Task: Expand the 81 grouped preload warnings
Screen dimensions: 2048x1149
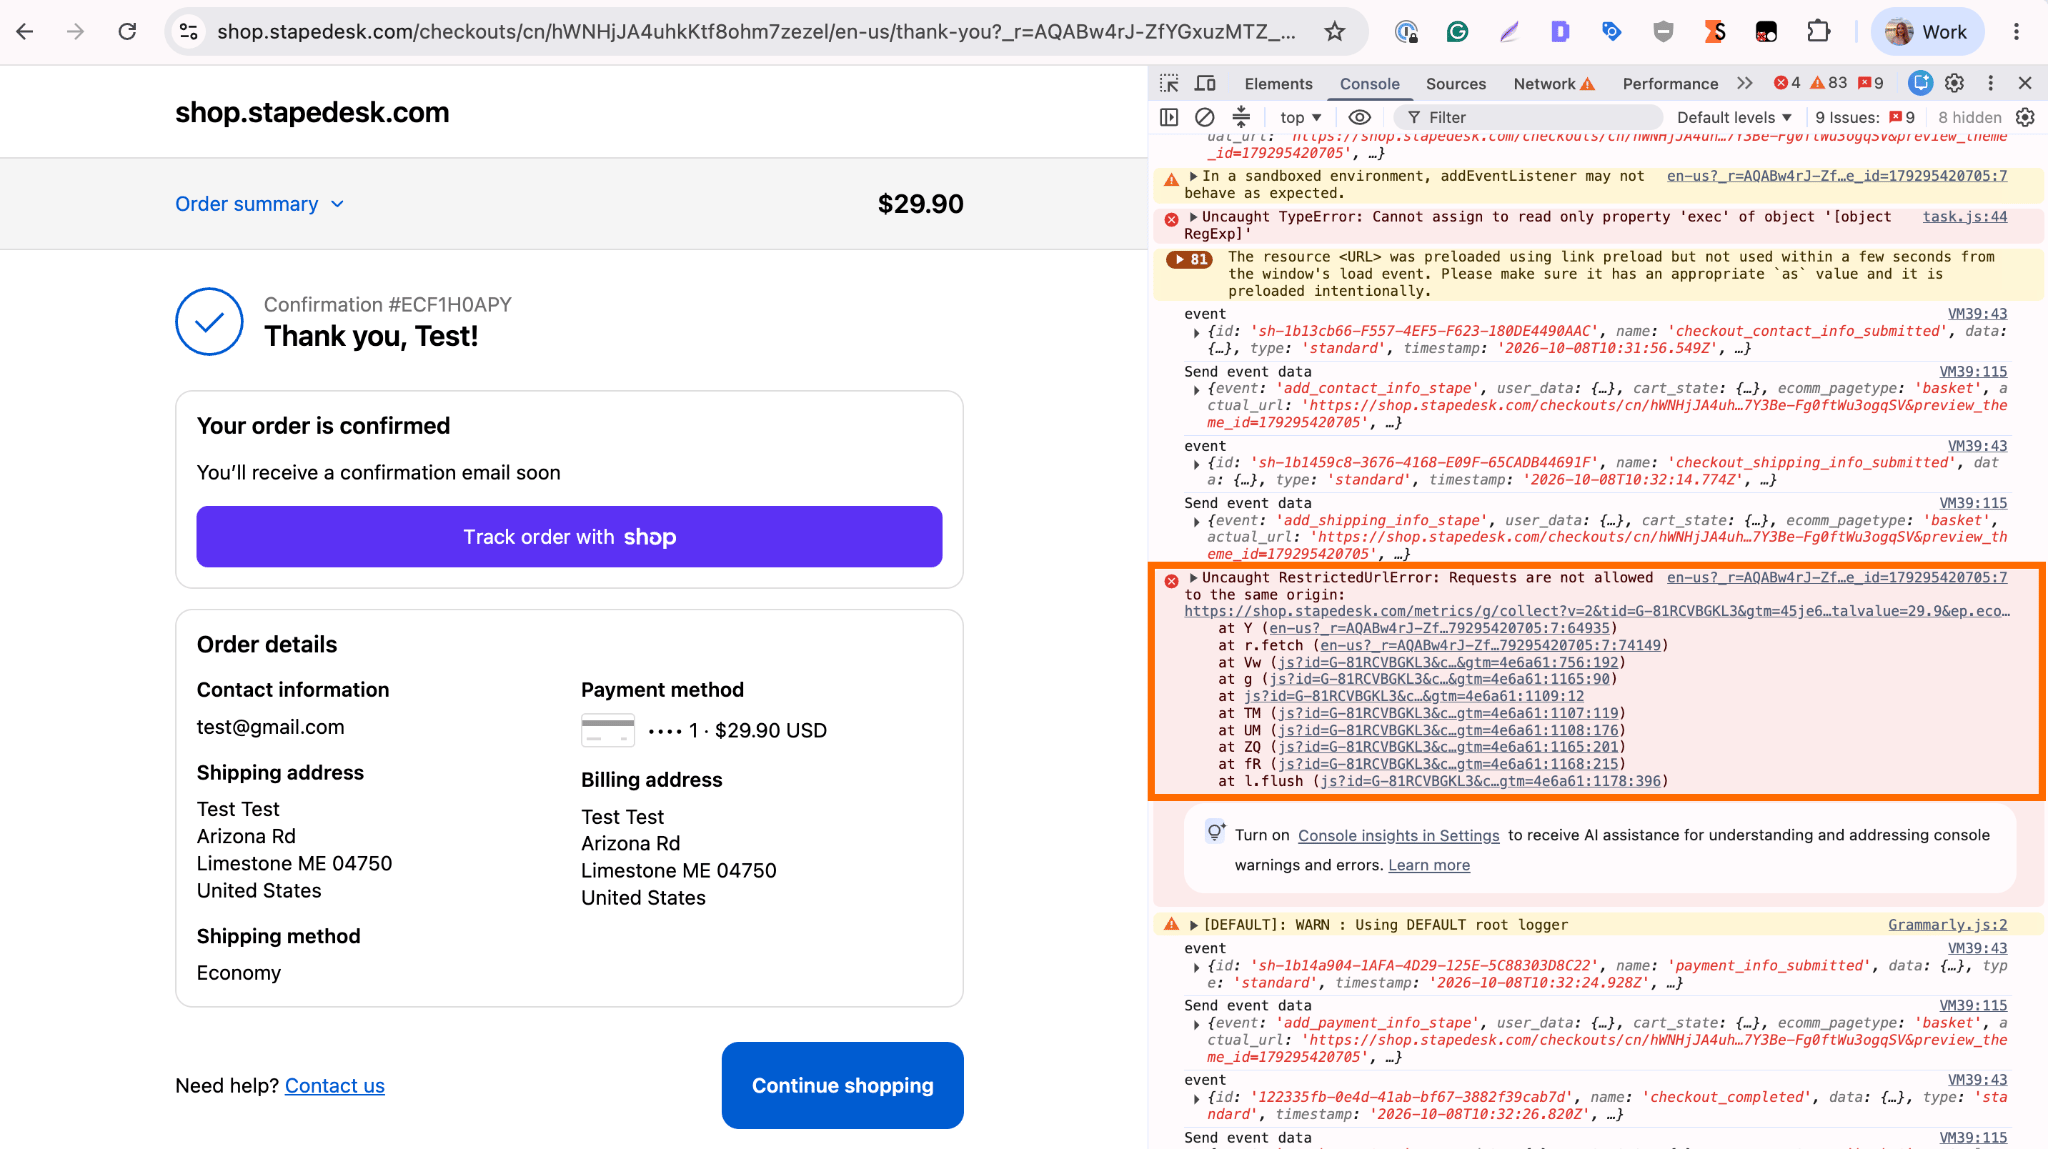Action: [1189, 259]
